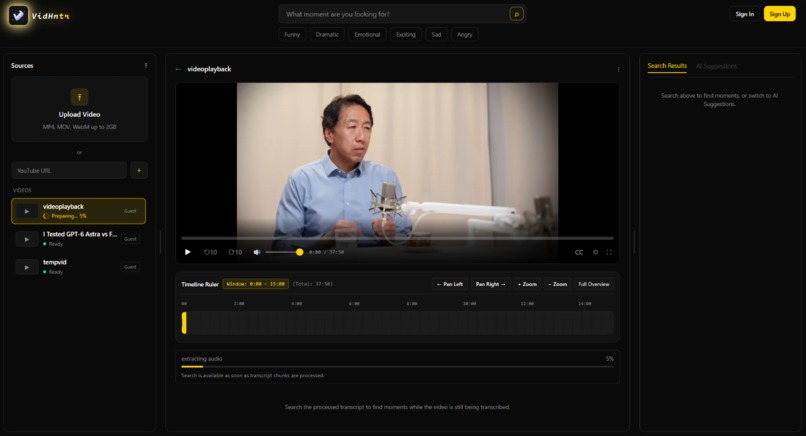Play the I Tested GPT-6 Astra thumbnail
The width and height of the screenshot is (806, 436).
(x=27, y=239)
